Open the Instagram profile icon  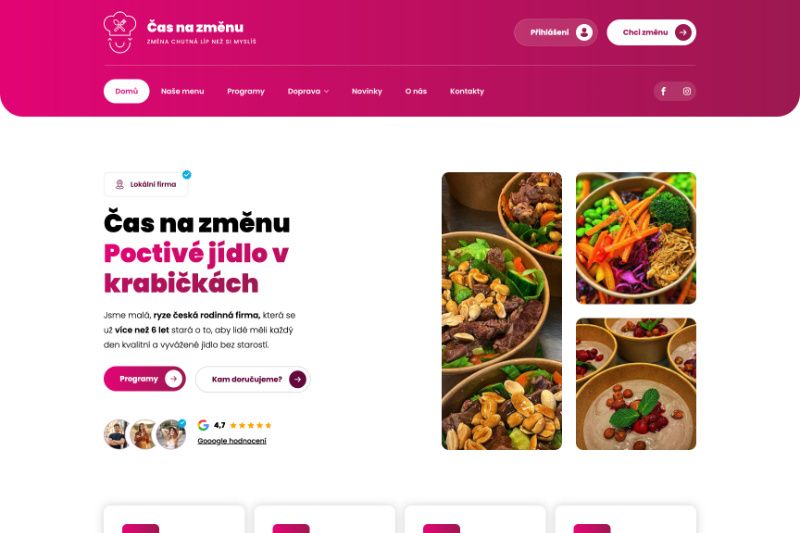coord(687,91)
